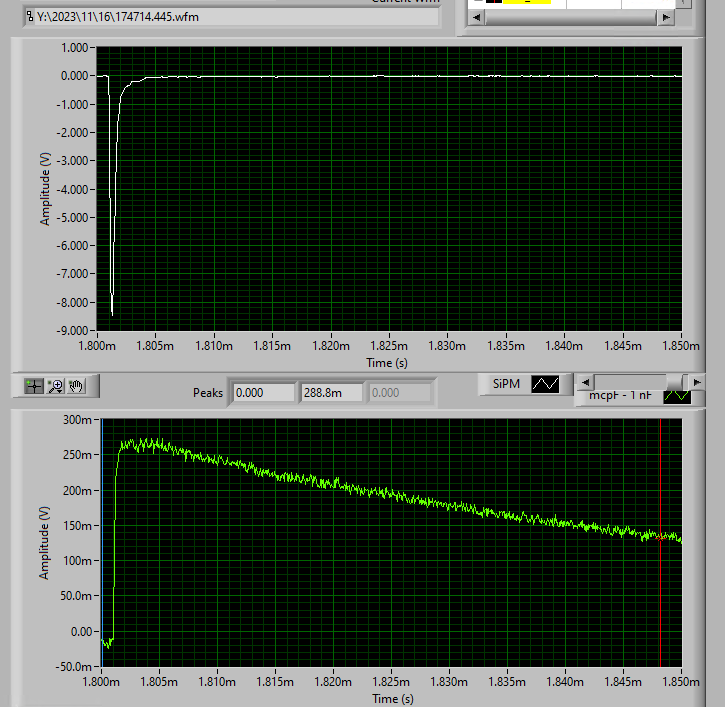Click the lower graph's Amplitude (V) axis label
The height and width of the screenshot is (707, 725).
[44, 543]
